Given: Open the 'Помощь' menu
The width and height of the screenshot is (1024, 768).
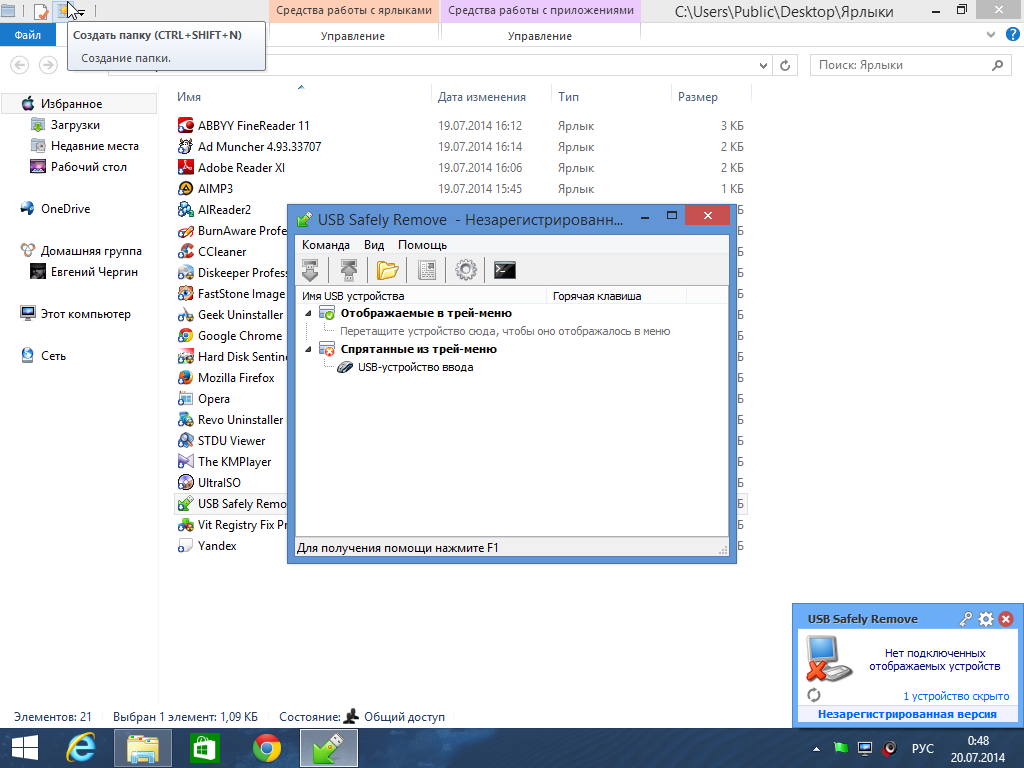Looking at the screenshot, I should [x=422, y=245].
